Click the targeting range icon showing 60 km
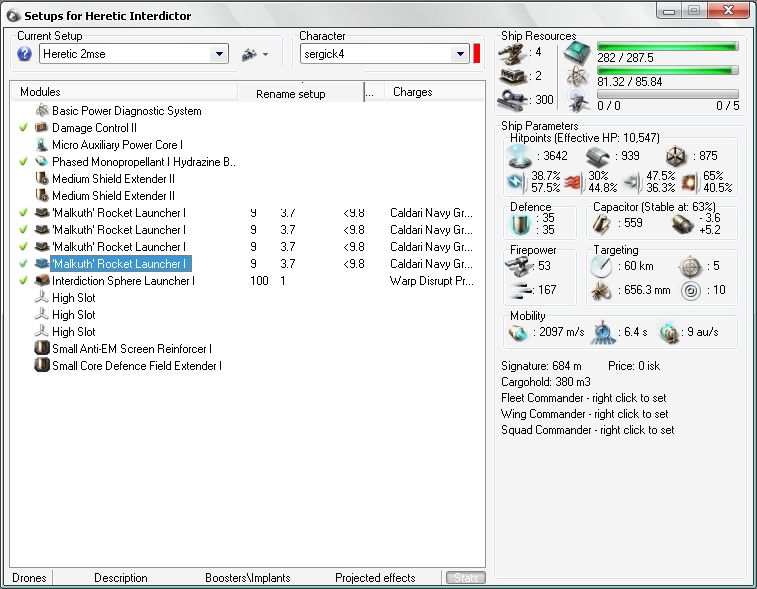The image size is (757, 589). click(x=601, y=266)
